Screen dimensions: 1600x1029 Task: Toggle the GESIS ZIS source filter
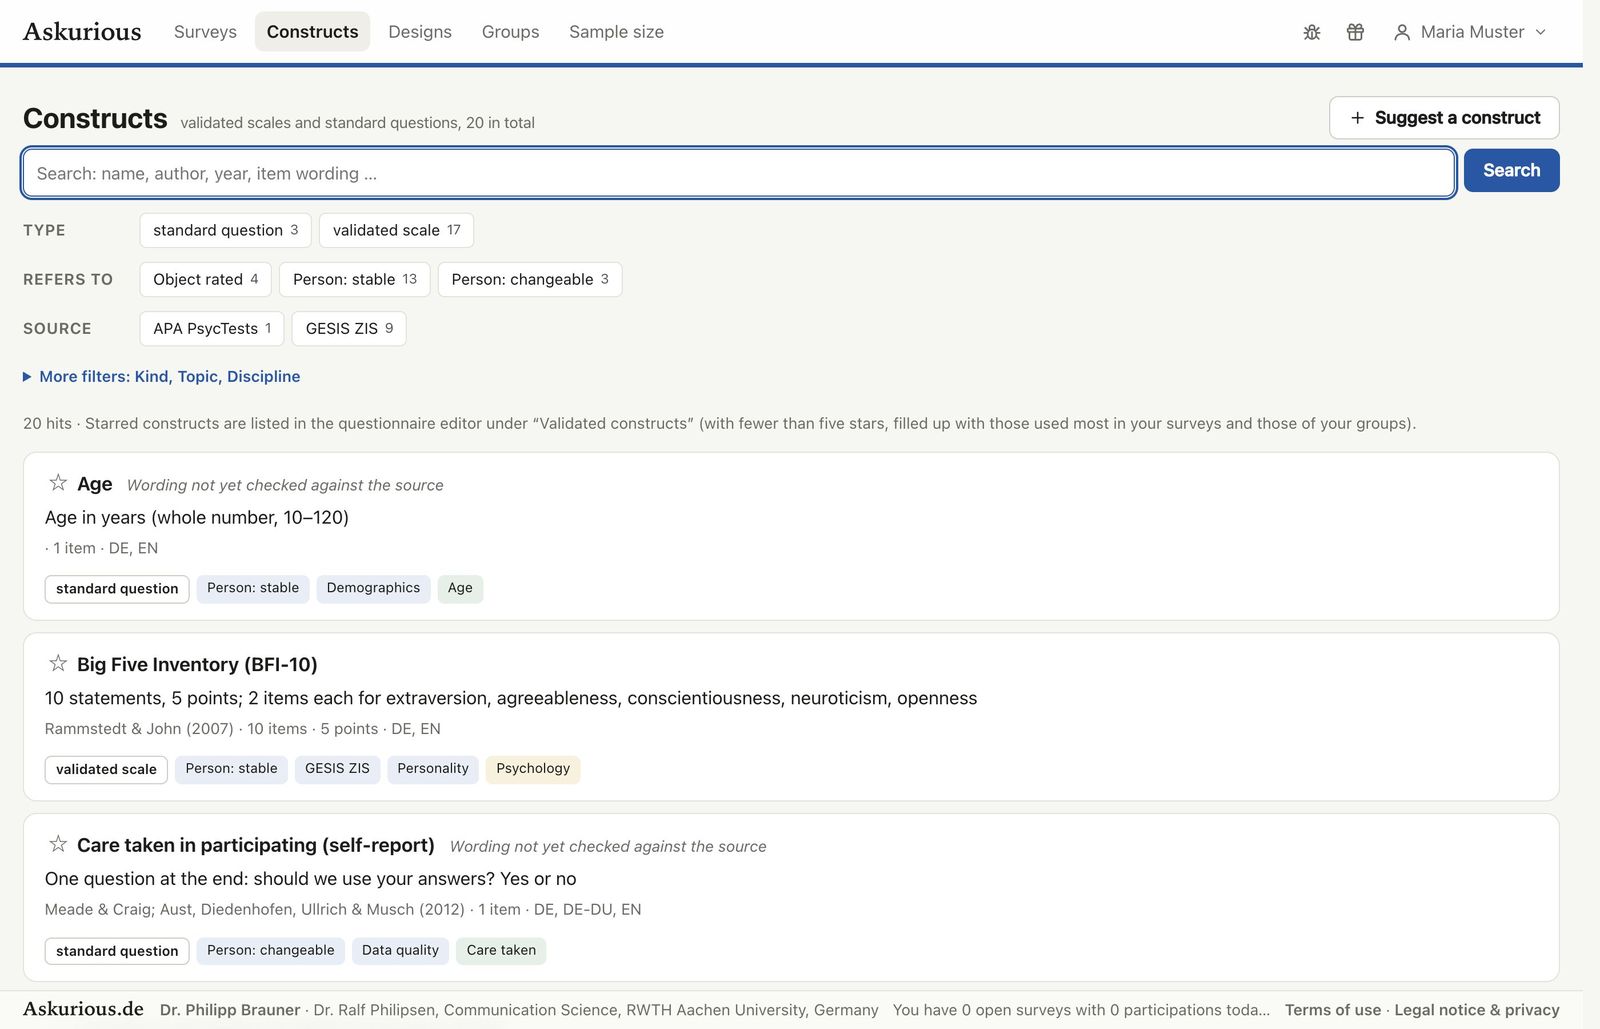pyautogui.click(x=349, y=328)
